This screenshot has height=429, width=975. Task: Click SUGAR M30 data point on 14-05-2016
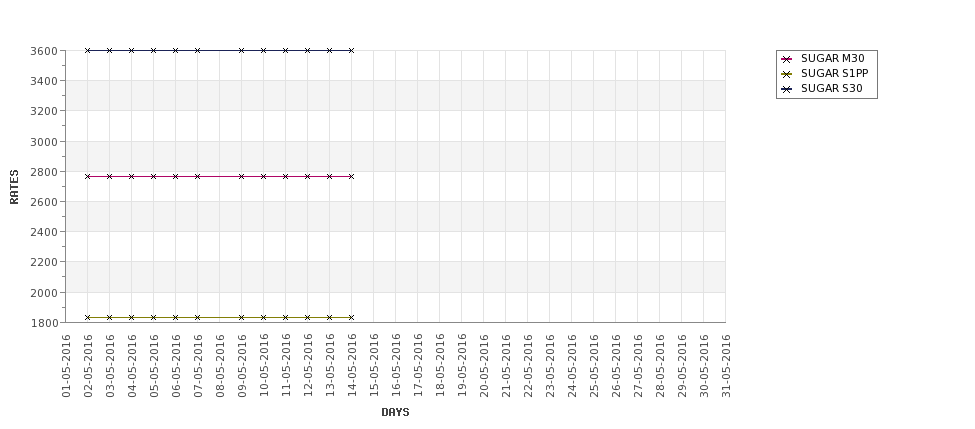(x=351, y=177)
